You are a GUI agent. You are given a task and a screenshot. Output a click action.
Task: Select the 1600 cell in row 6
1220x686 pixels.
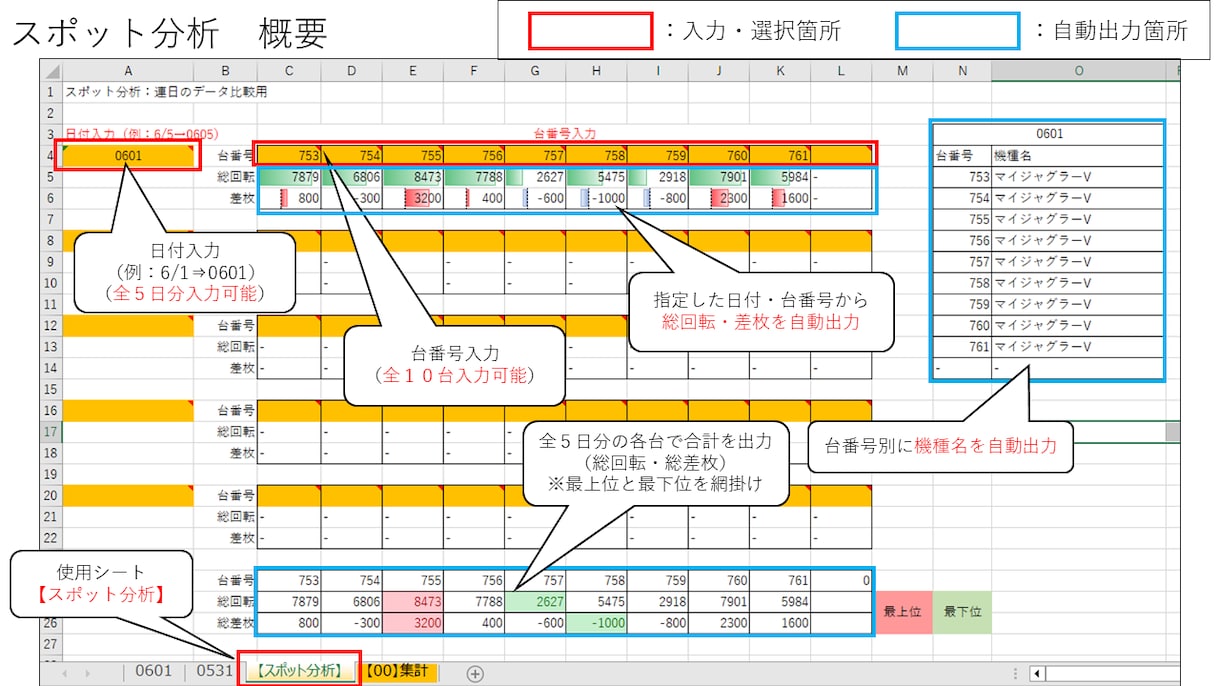[780, 198]
